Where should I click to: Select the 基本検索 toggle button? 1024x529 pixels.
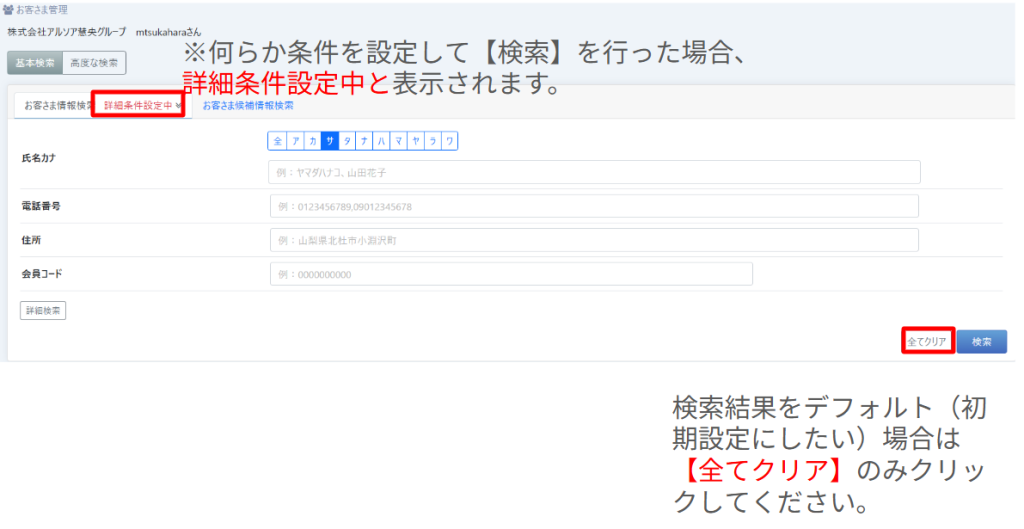tap(35, 63)
